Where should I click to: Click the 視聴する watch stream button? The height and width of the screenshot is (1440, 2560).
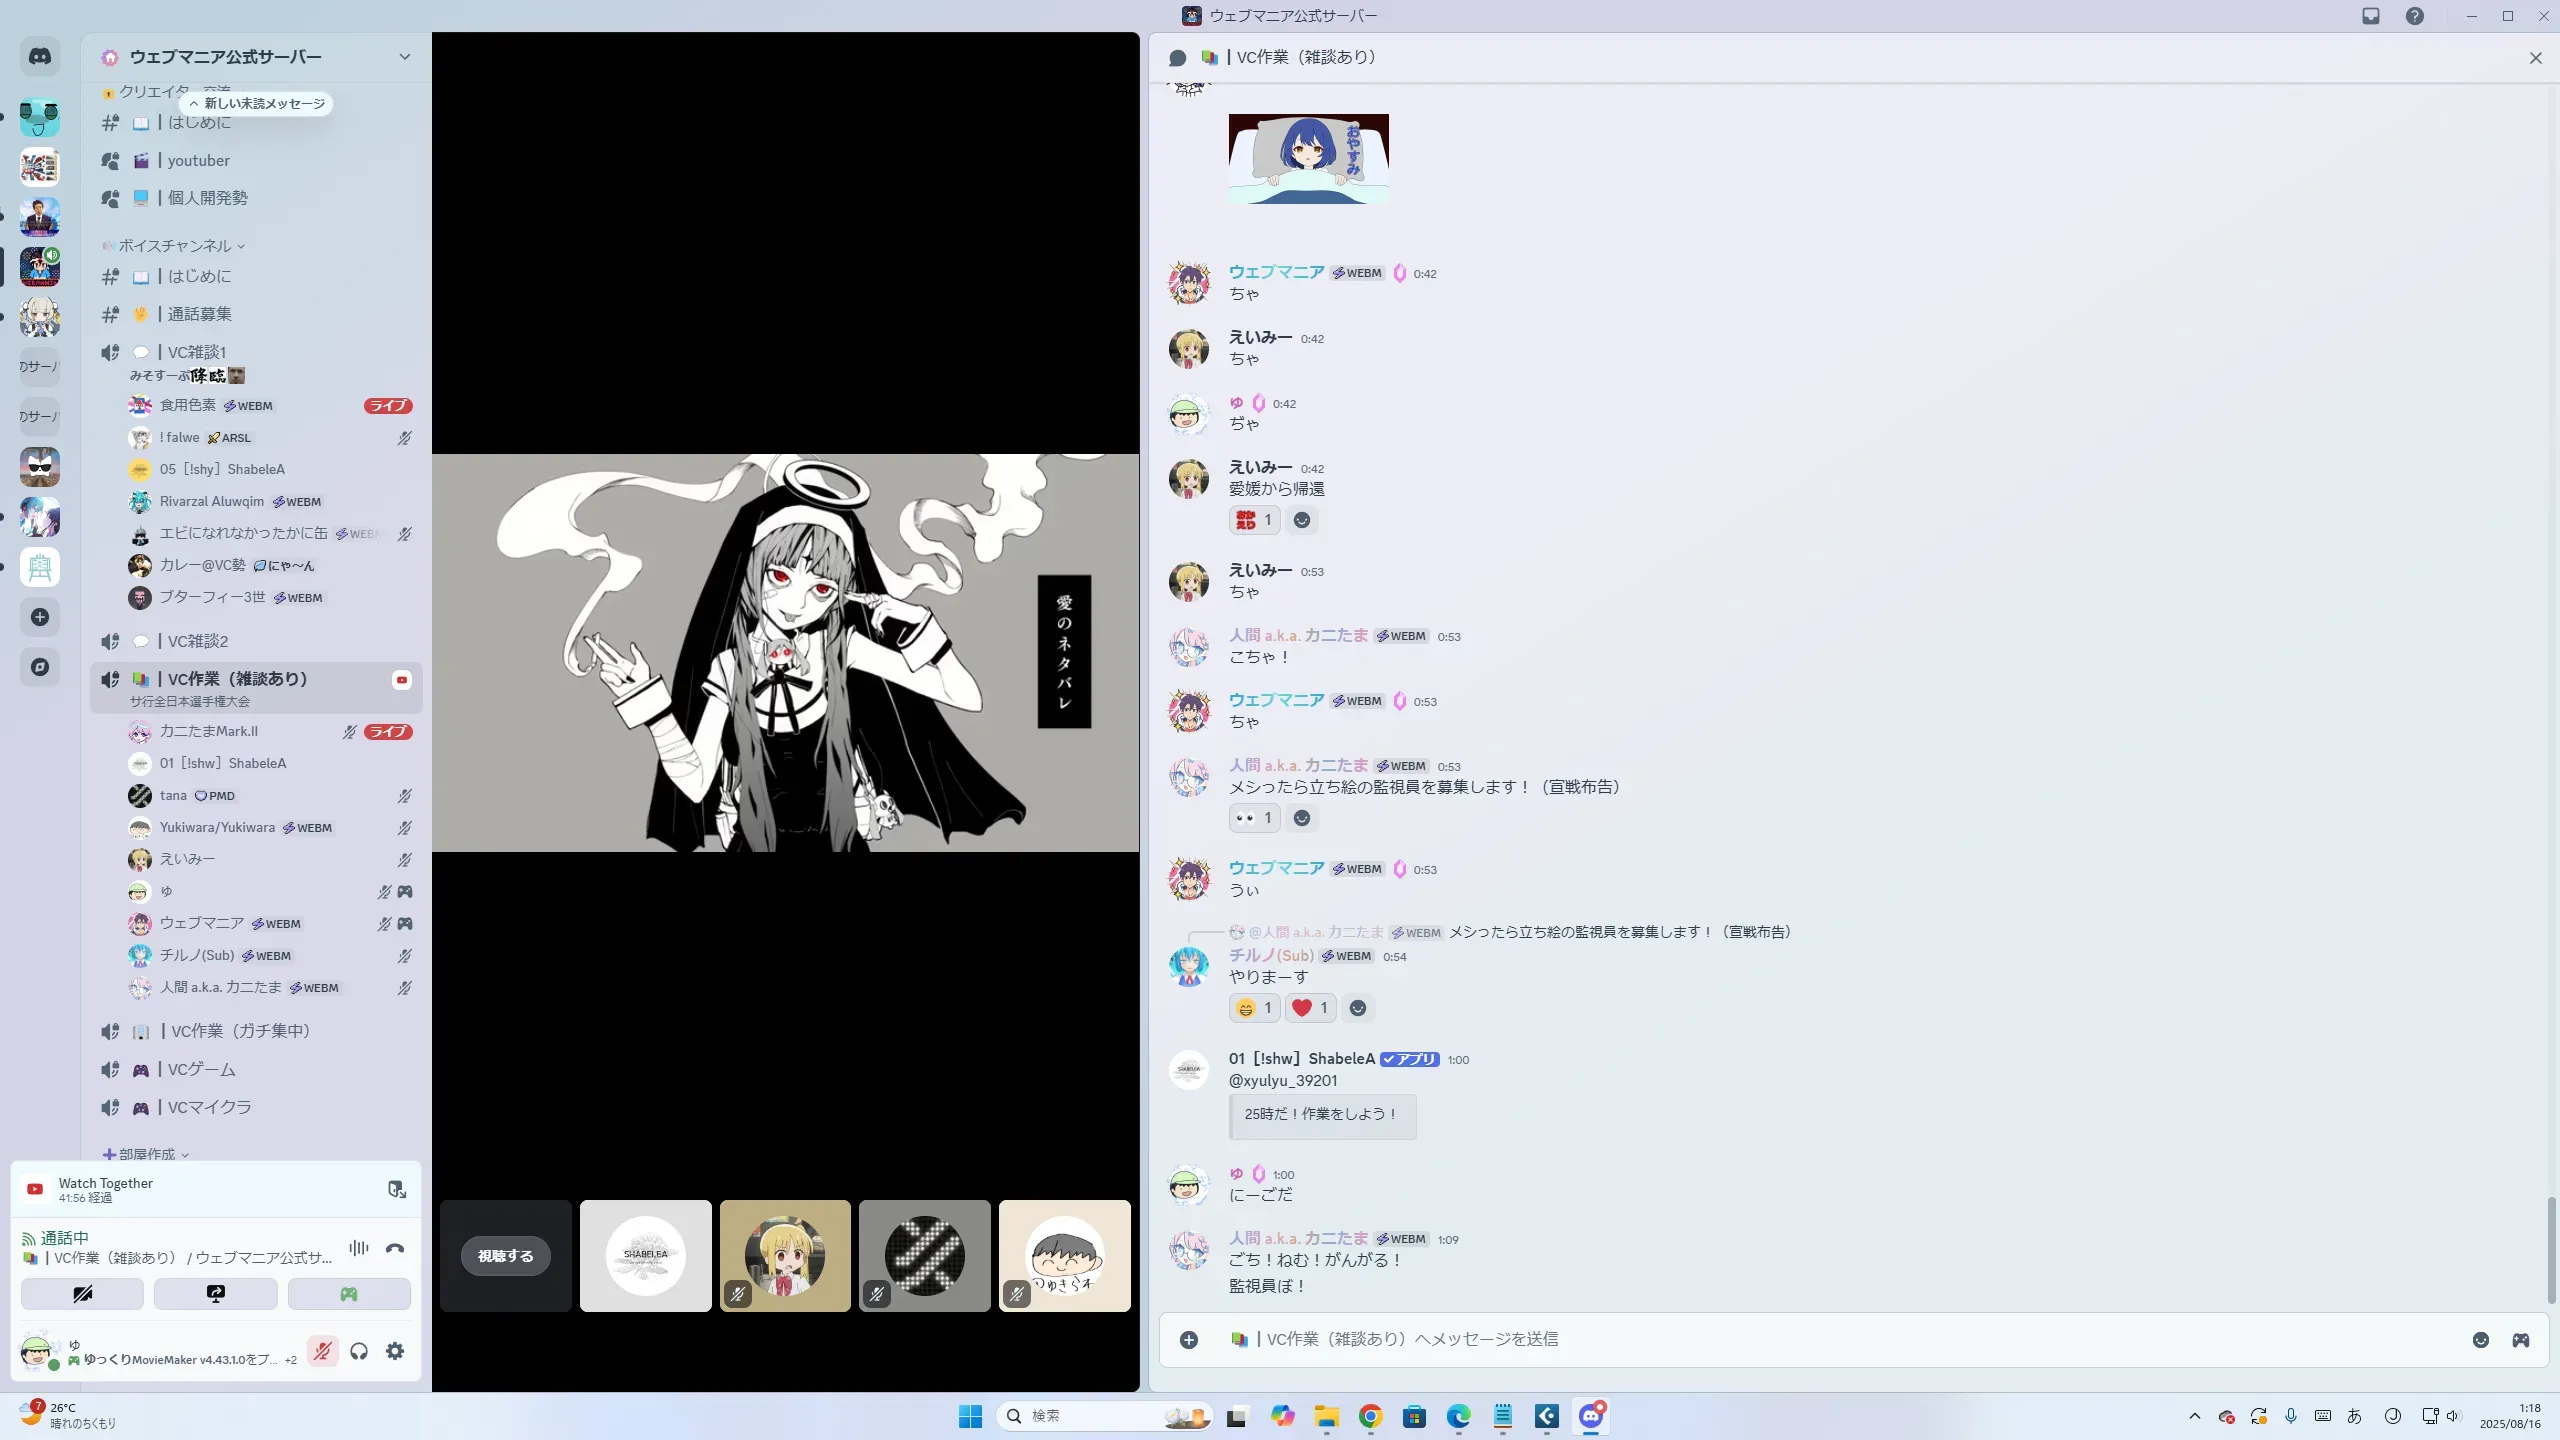[x=505, y=1256]
